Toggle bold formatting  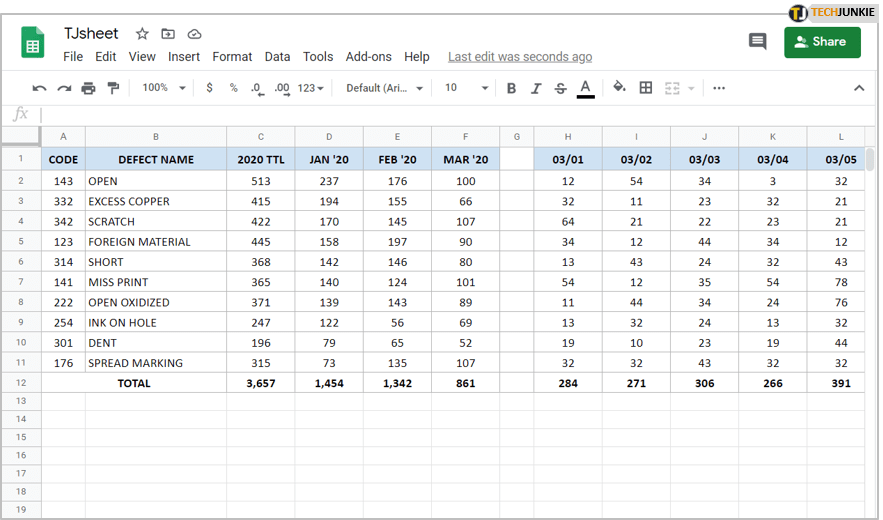[x=511, y=88]
